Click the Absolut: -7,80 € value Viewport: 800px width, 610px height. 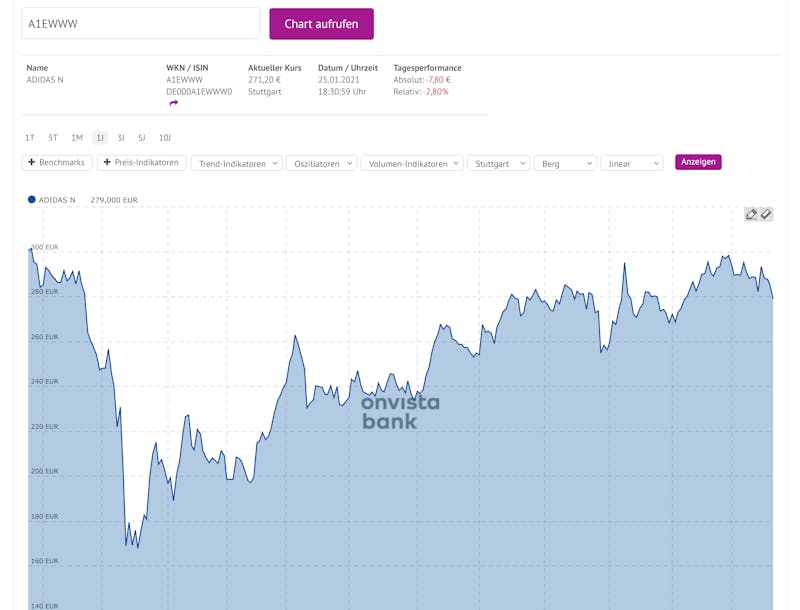(422, 80)
